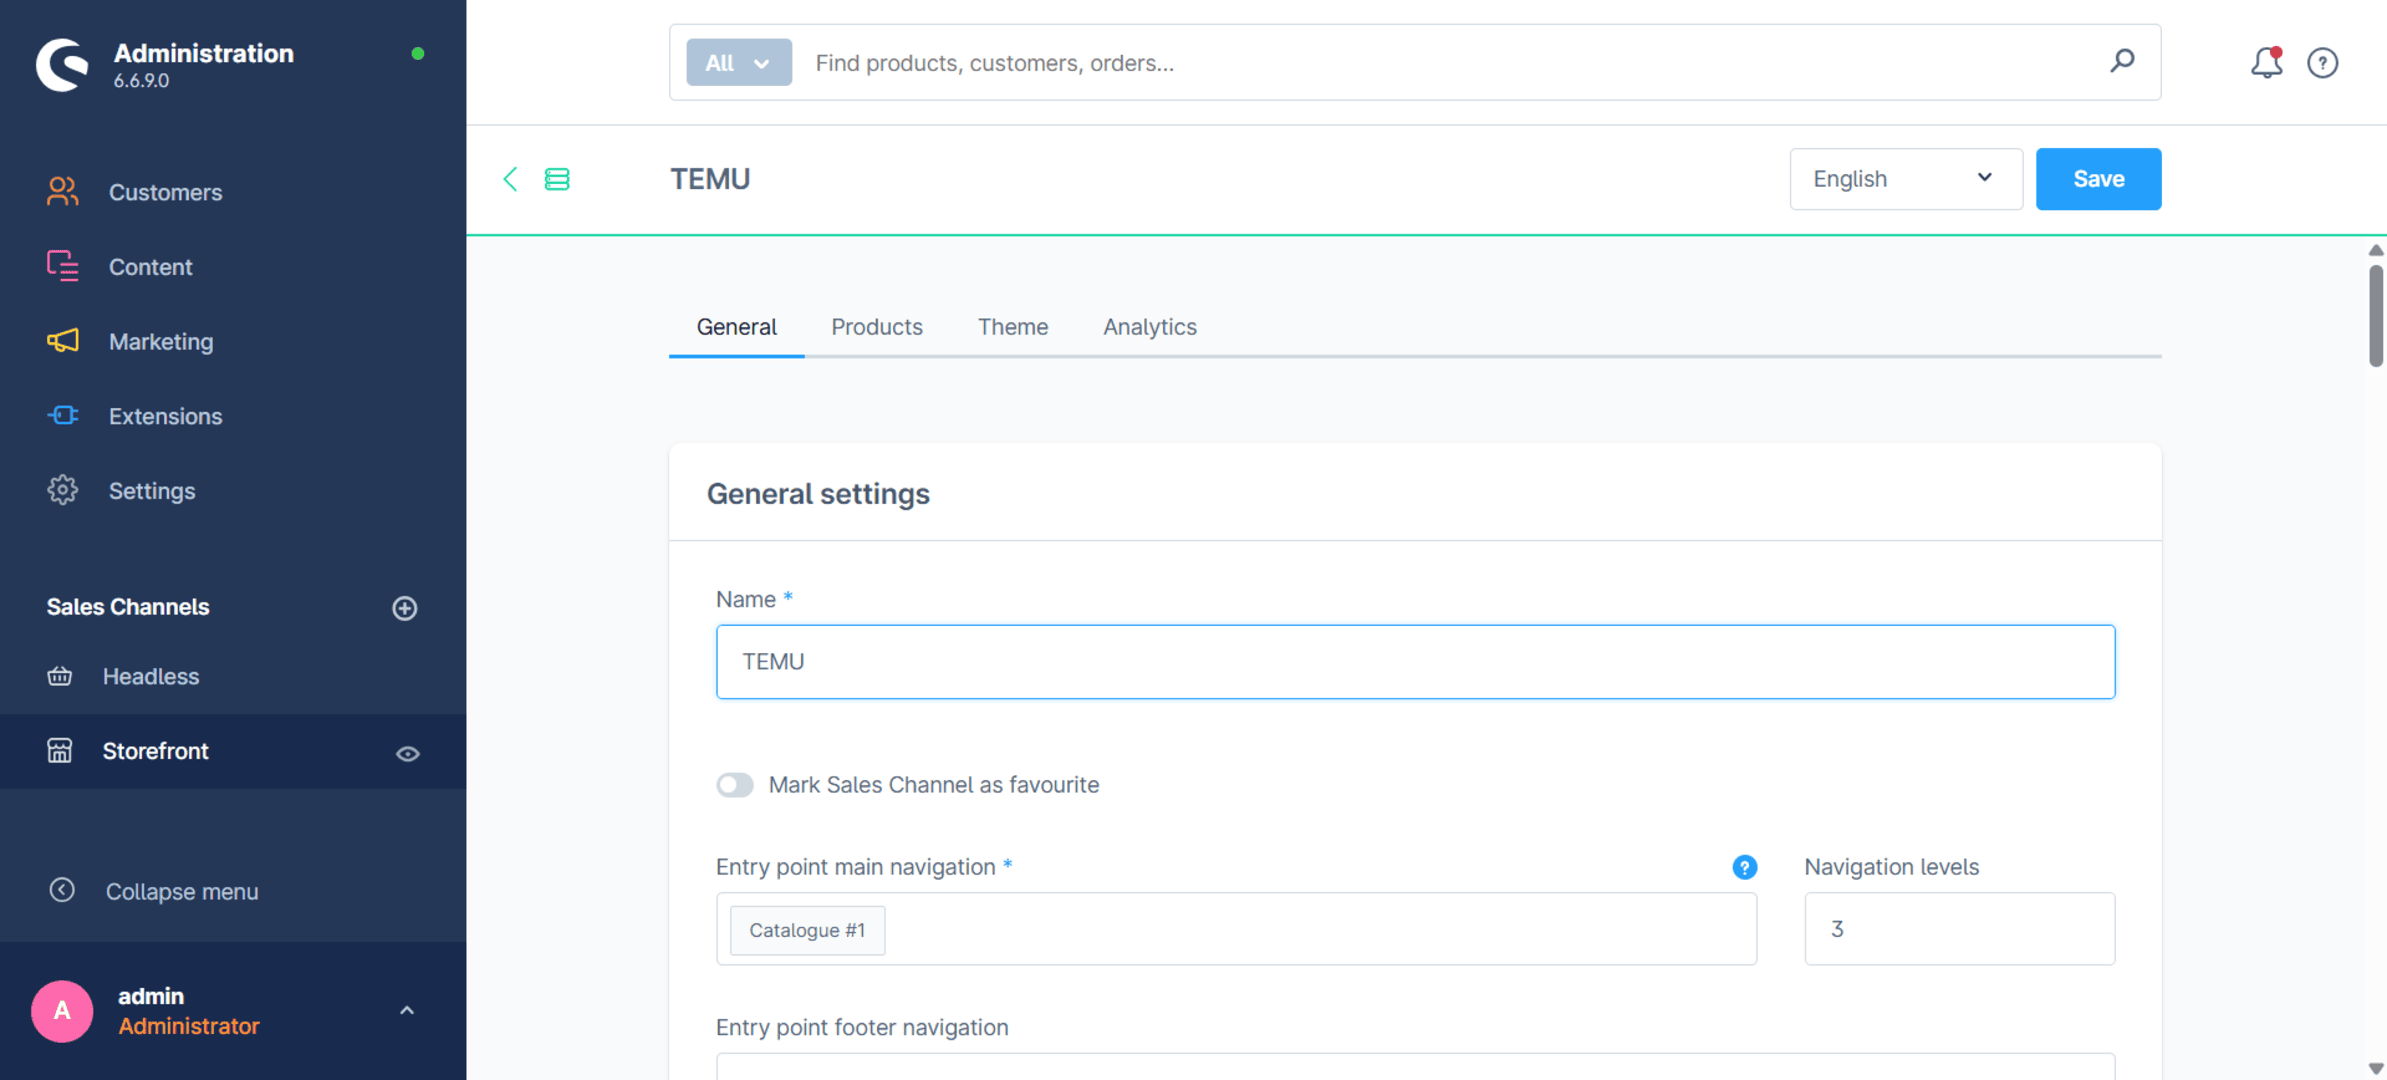Switch to the Analytics tab

(x=1150, y=327)
